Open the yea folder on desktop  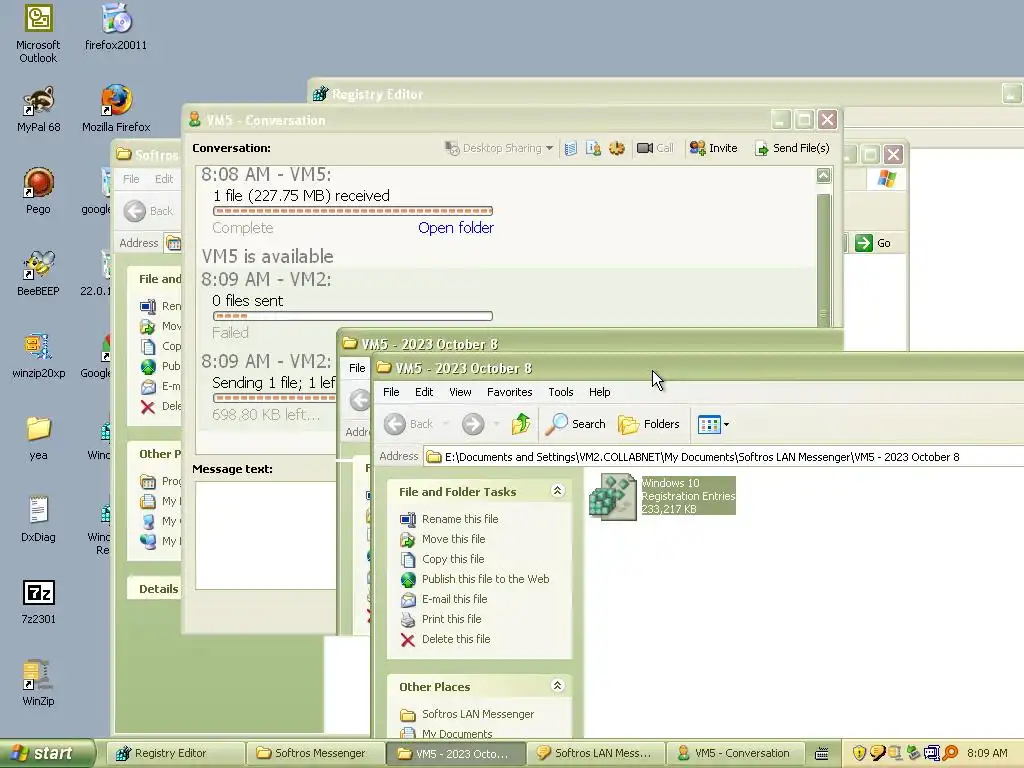click(38, 438)
